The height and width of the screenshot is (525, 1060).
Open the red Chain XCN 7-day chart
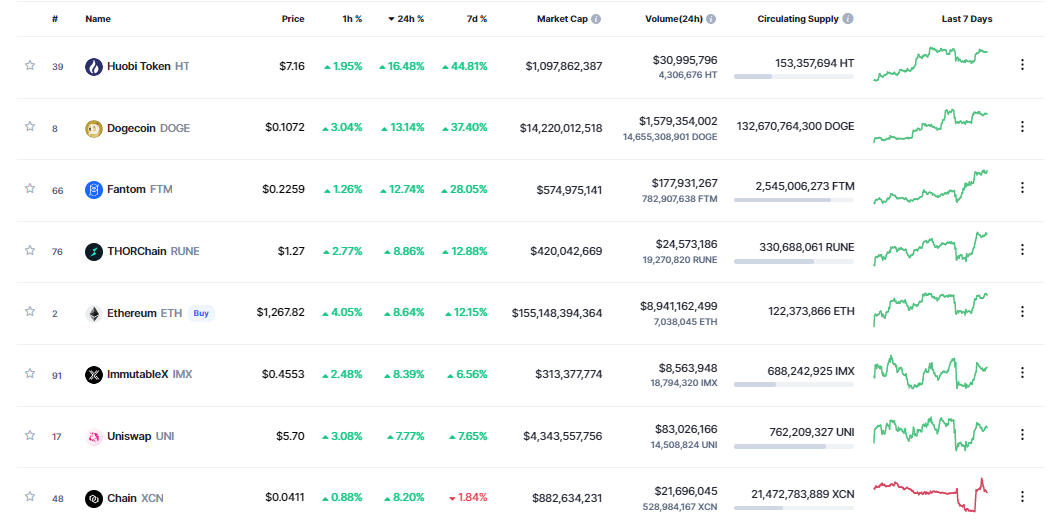[931, 495]
